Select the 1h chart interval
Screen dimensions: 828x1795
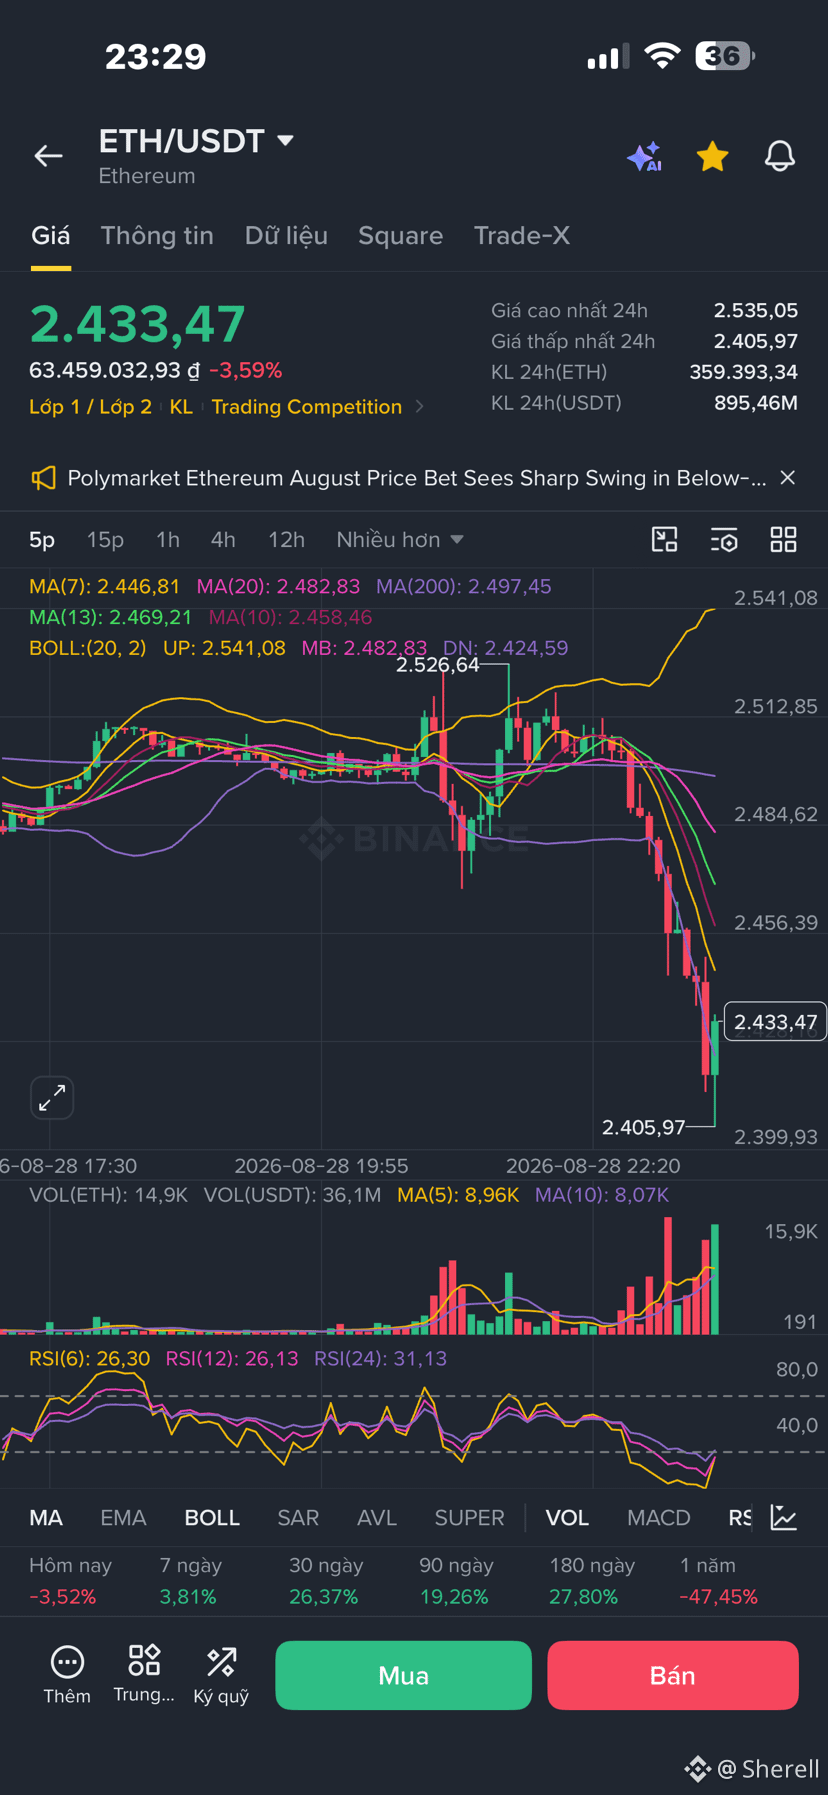168,540
